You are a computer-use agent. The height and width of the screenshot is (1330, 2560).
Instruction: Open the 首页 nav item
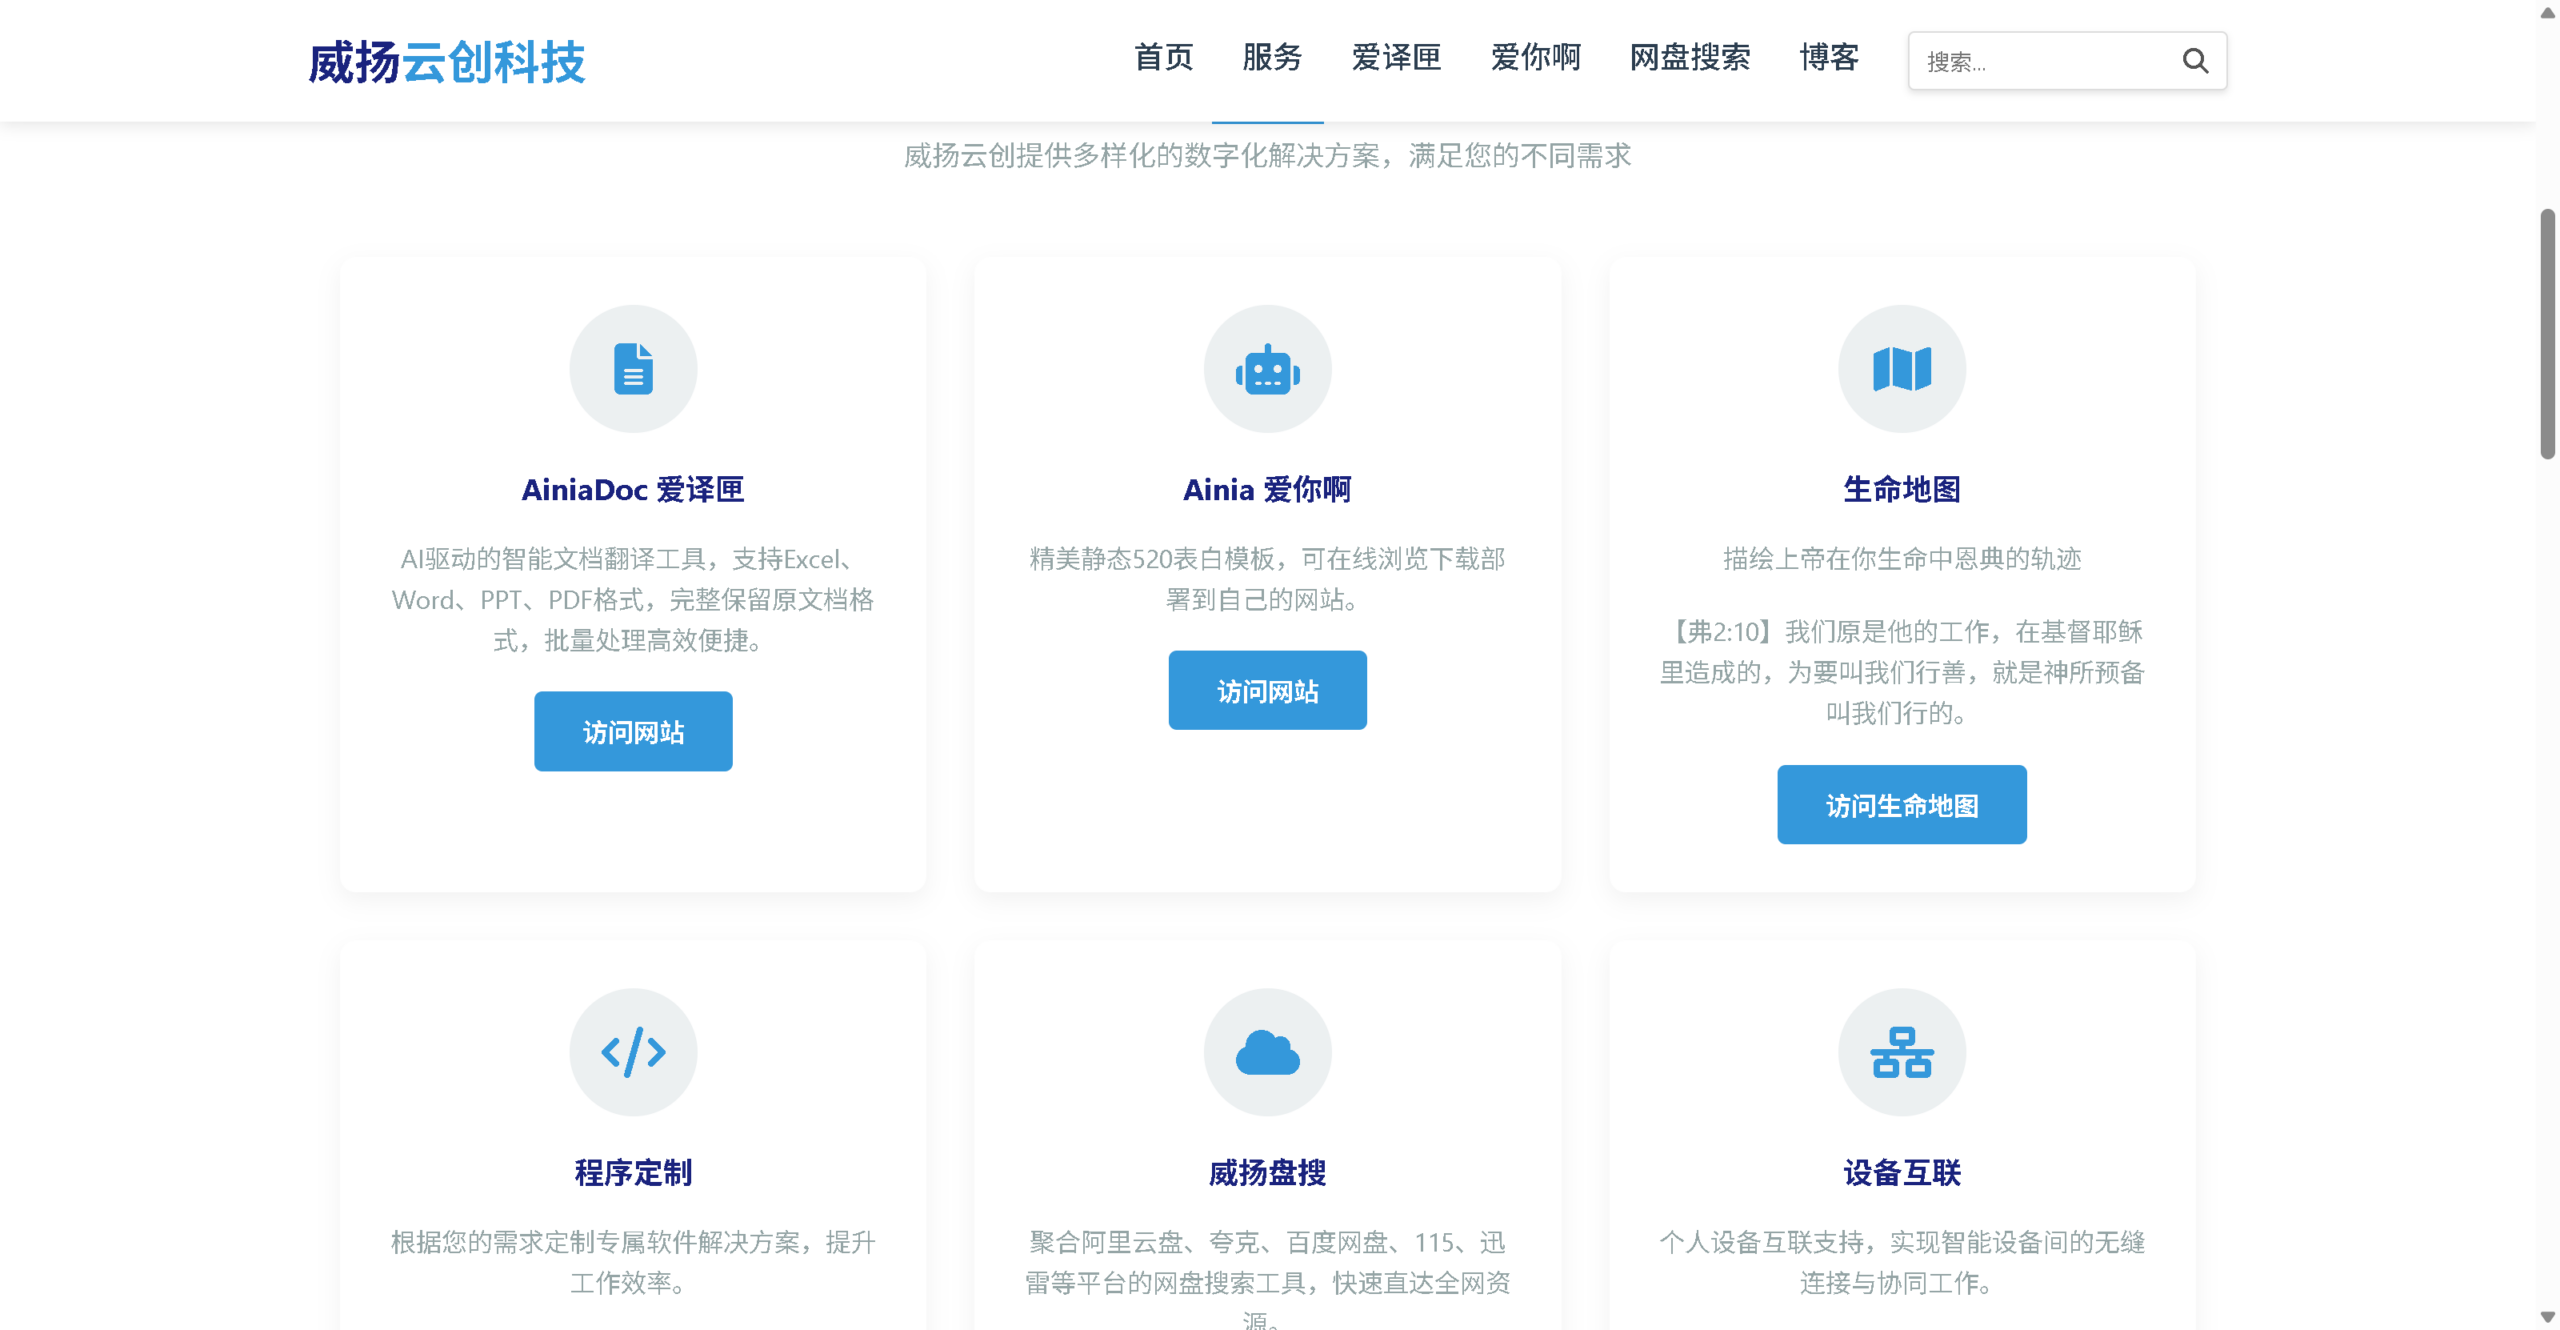pyautogui.click(x=1163, y=58)
